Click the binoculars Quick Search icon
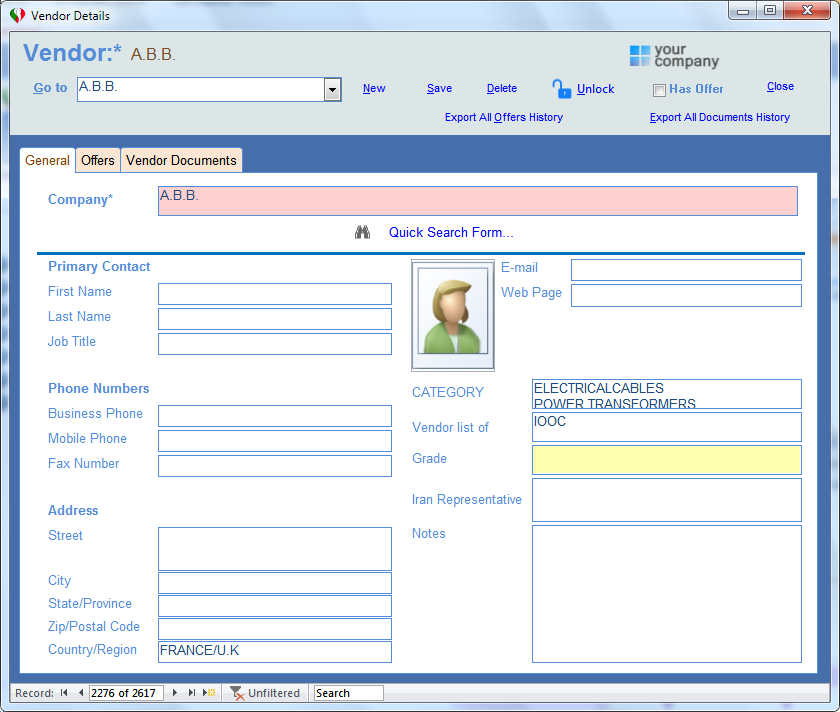This screenshot has height=712, width=840. point(363,233)
